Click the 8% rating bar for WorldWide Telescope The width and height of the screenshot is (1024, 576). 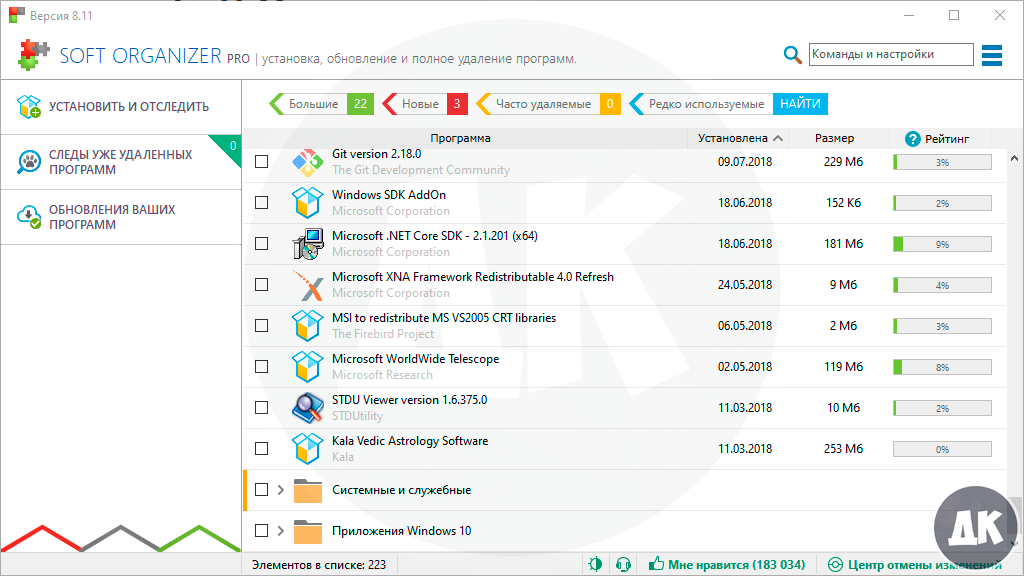[x=942, y=367]
